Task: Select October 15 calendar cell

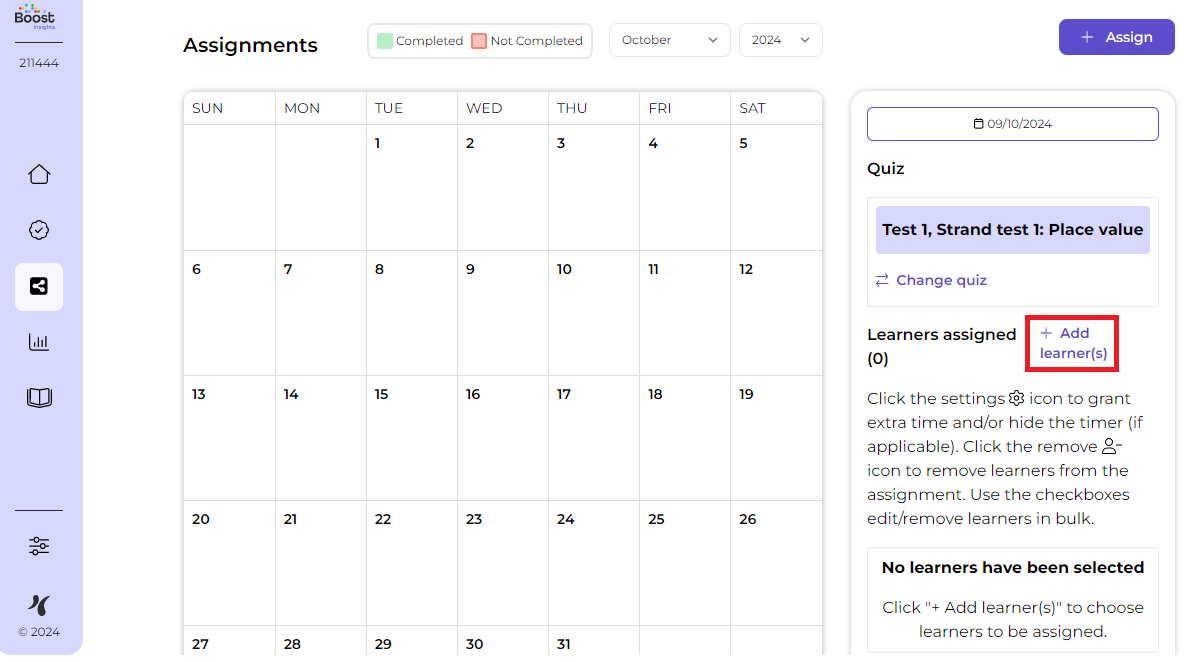Action: click(x=411, y=437)
